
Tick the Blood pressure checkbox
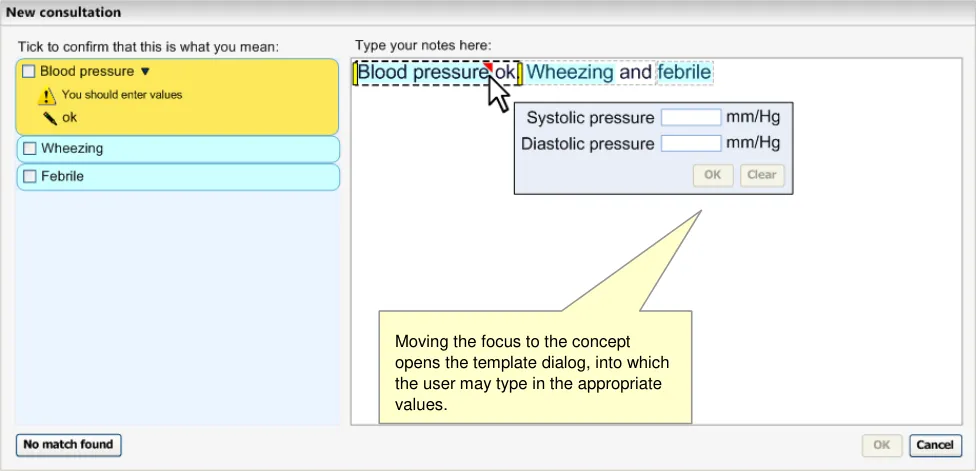[29, 72]
